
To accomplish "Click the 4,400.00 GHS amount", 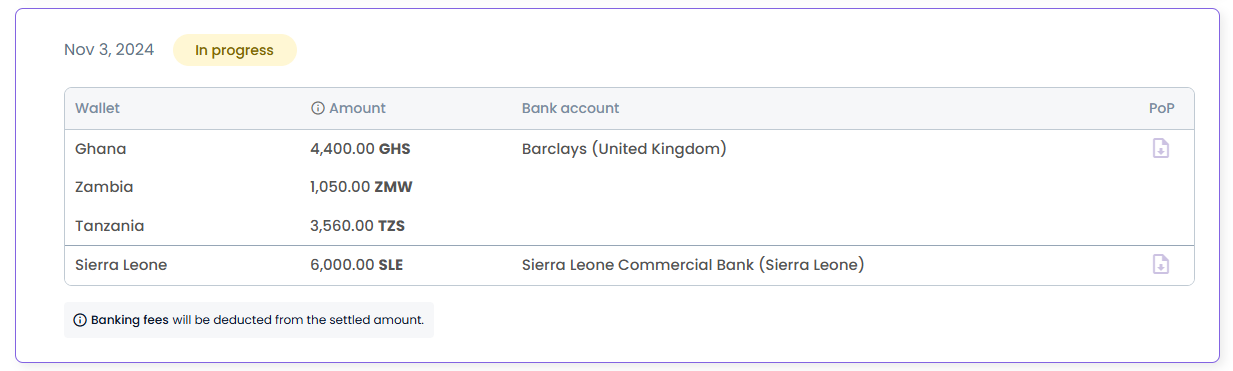I will (x=361, y=149).
